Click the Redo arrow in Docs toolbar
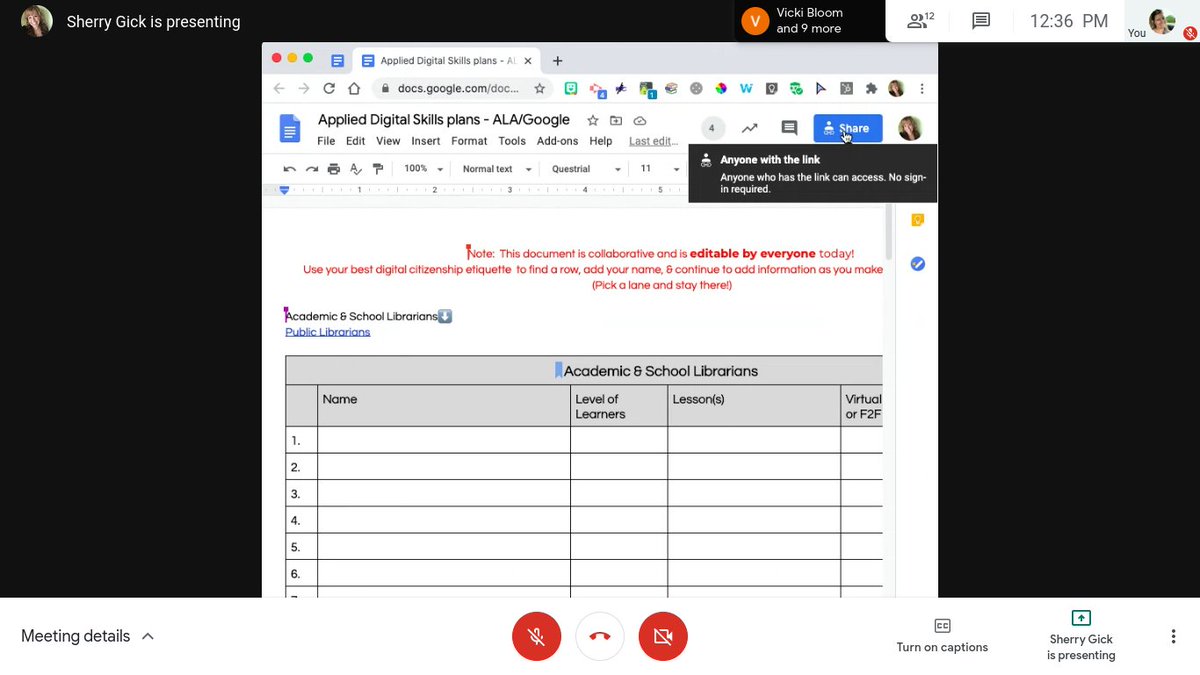Image resolution: width=1200 pixels, height=675 pixels. [x=311, y=169]
